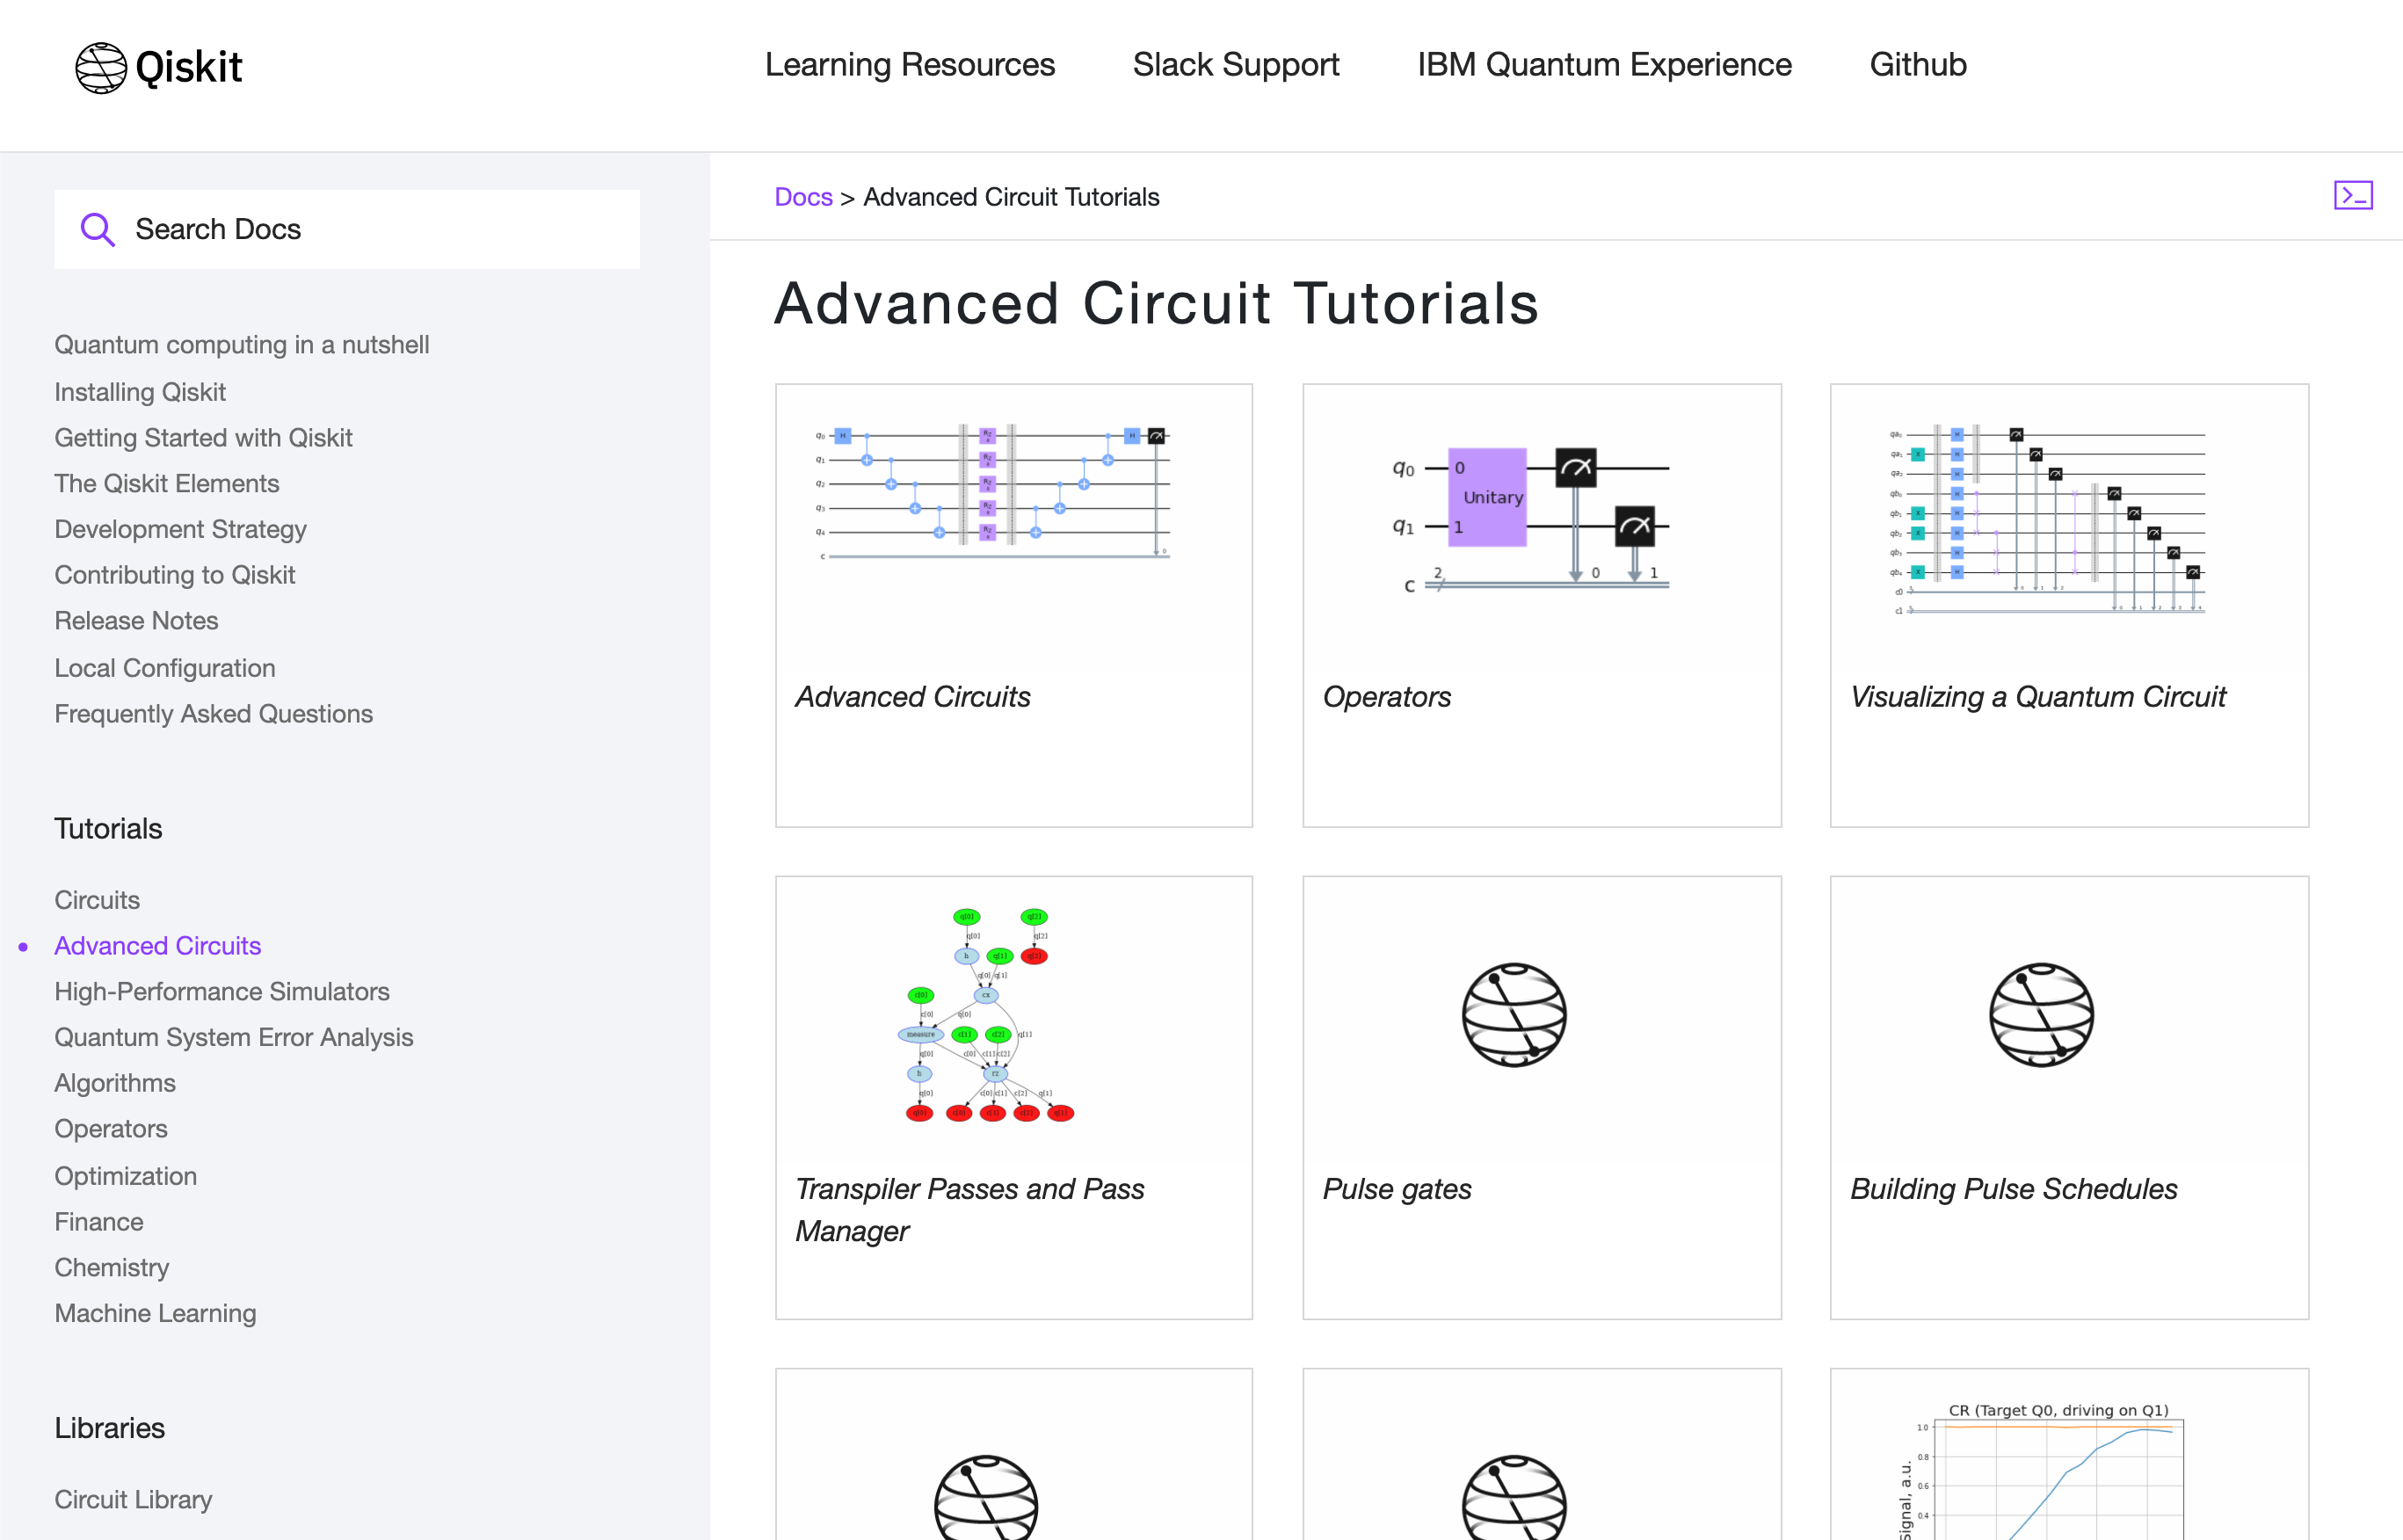Open the Slack Support menu item
The height and width of the screenshot is (1540, 2403).
coord(1236,65)
